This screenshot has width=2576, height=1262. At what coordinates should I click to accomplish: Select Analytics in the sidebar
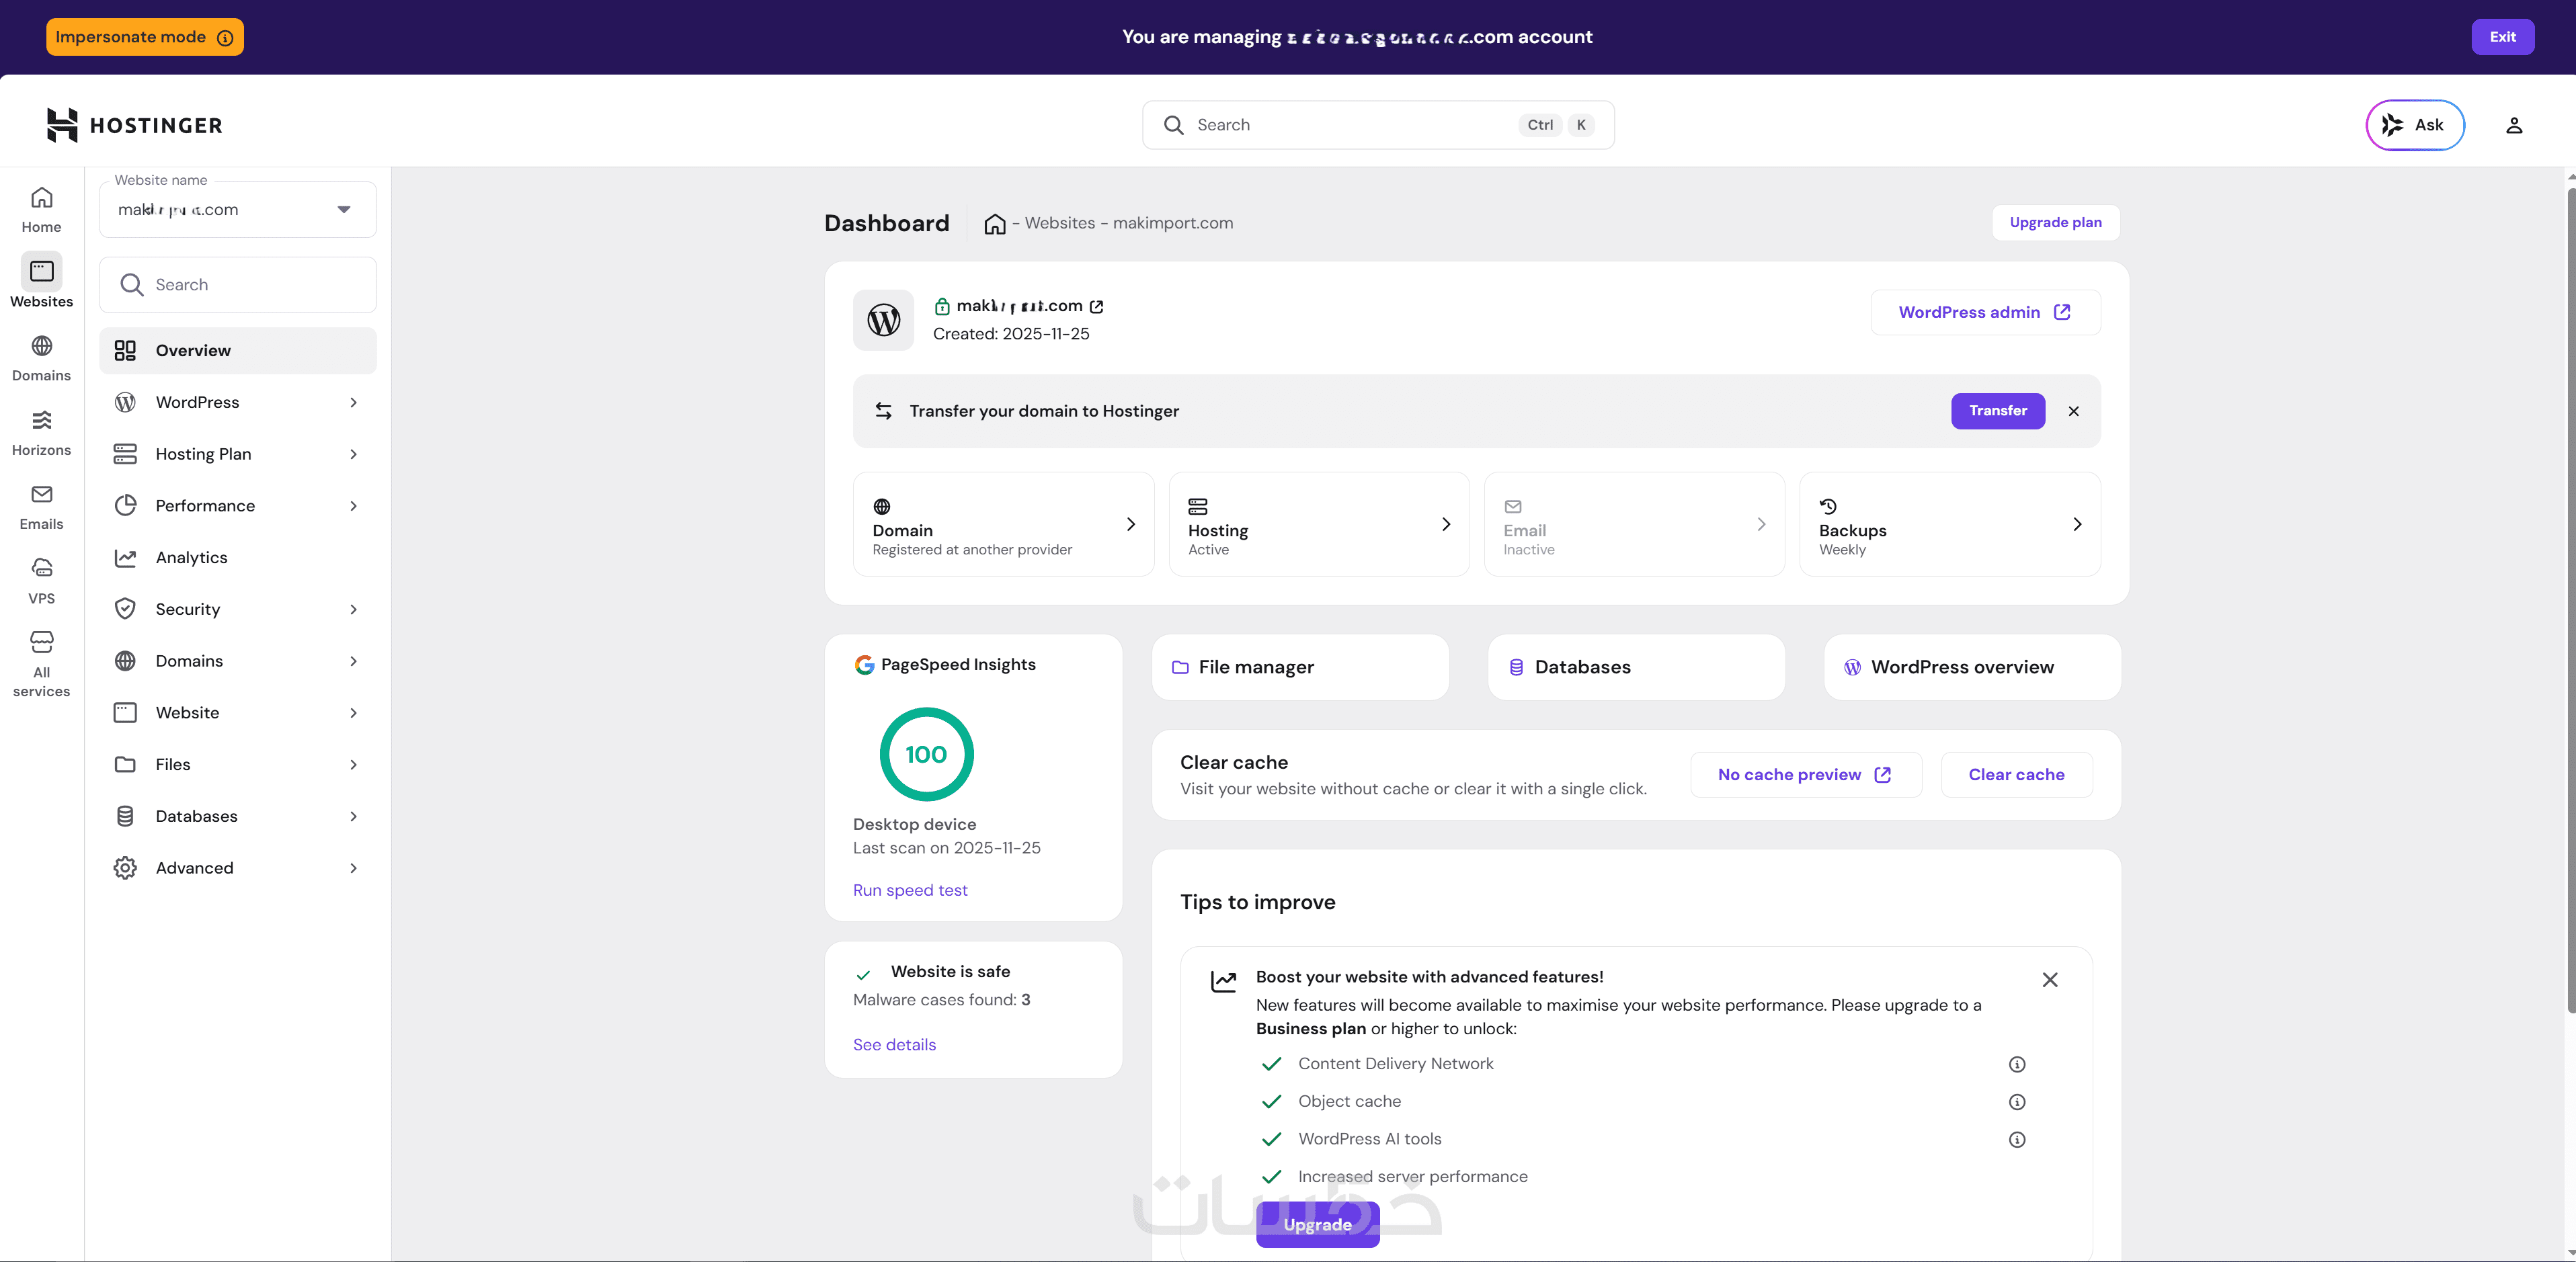[x=191, y=557]
